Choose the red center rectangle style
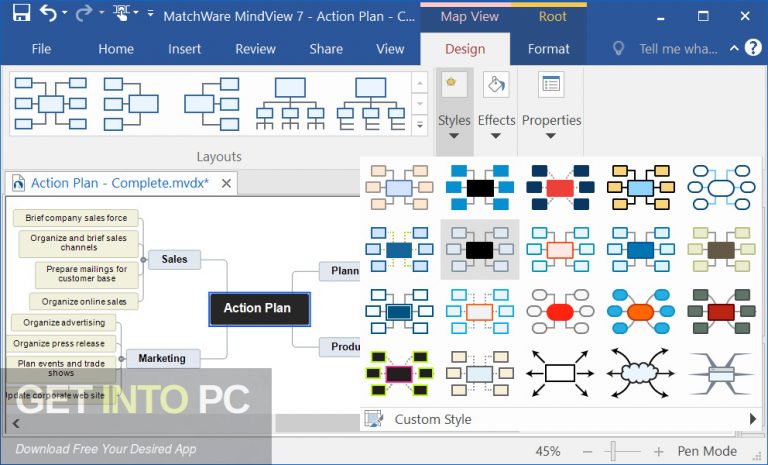 tap(560, 187)
